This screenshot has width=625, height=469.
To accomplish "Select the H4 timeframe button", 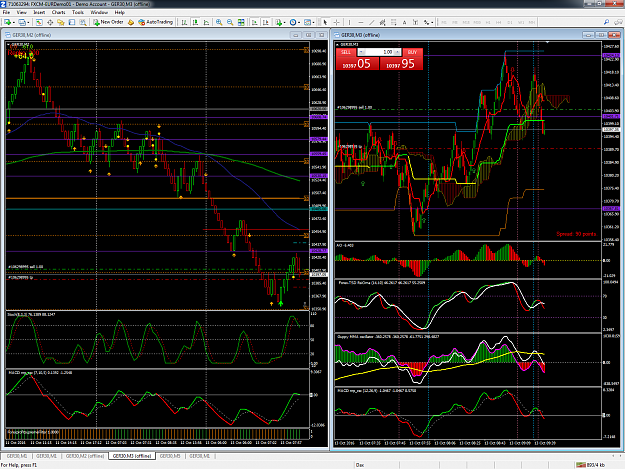I will coord(499,22).
